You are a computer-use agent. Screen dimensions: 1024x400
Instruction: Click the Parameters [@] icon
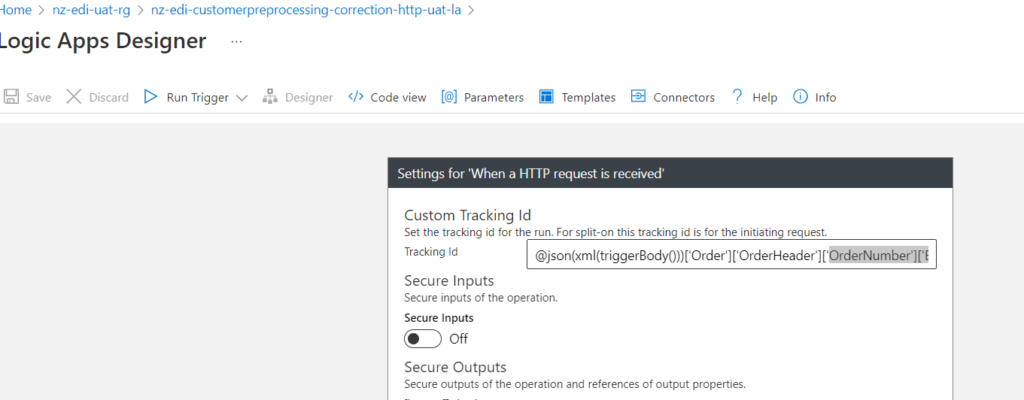(449, 97)
